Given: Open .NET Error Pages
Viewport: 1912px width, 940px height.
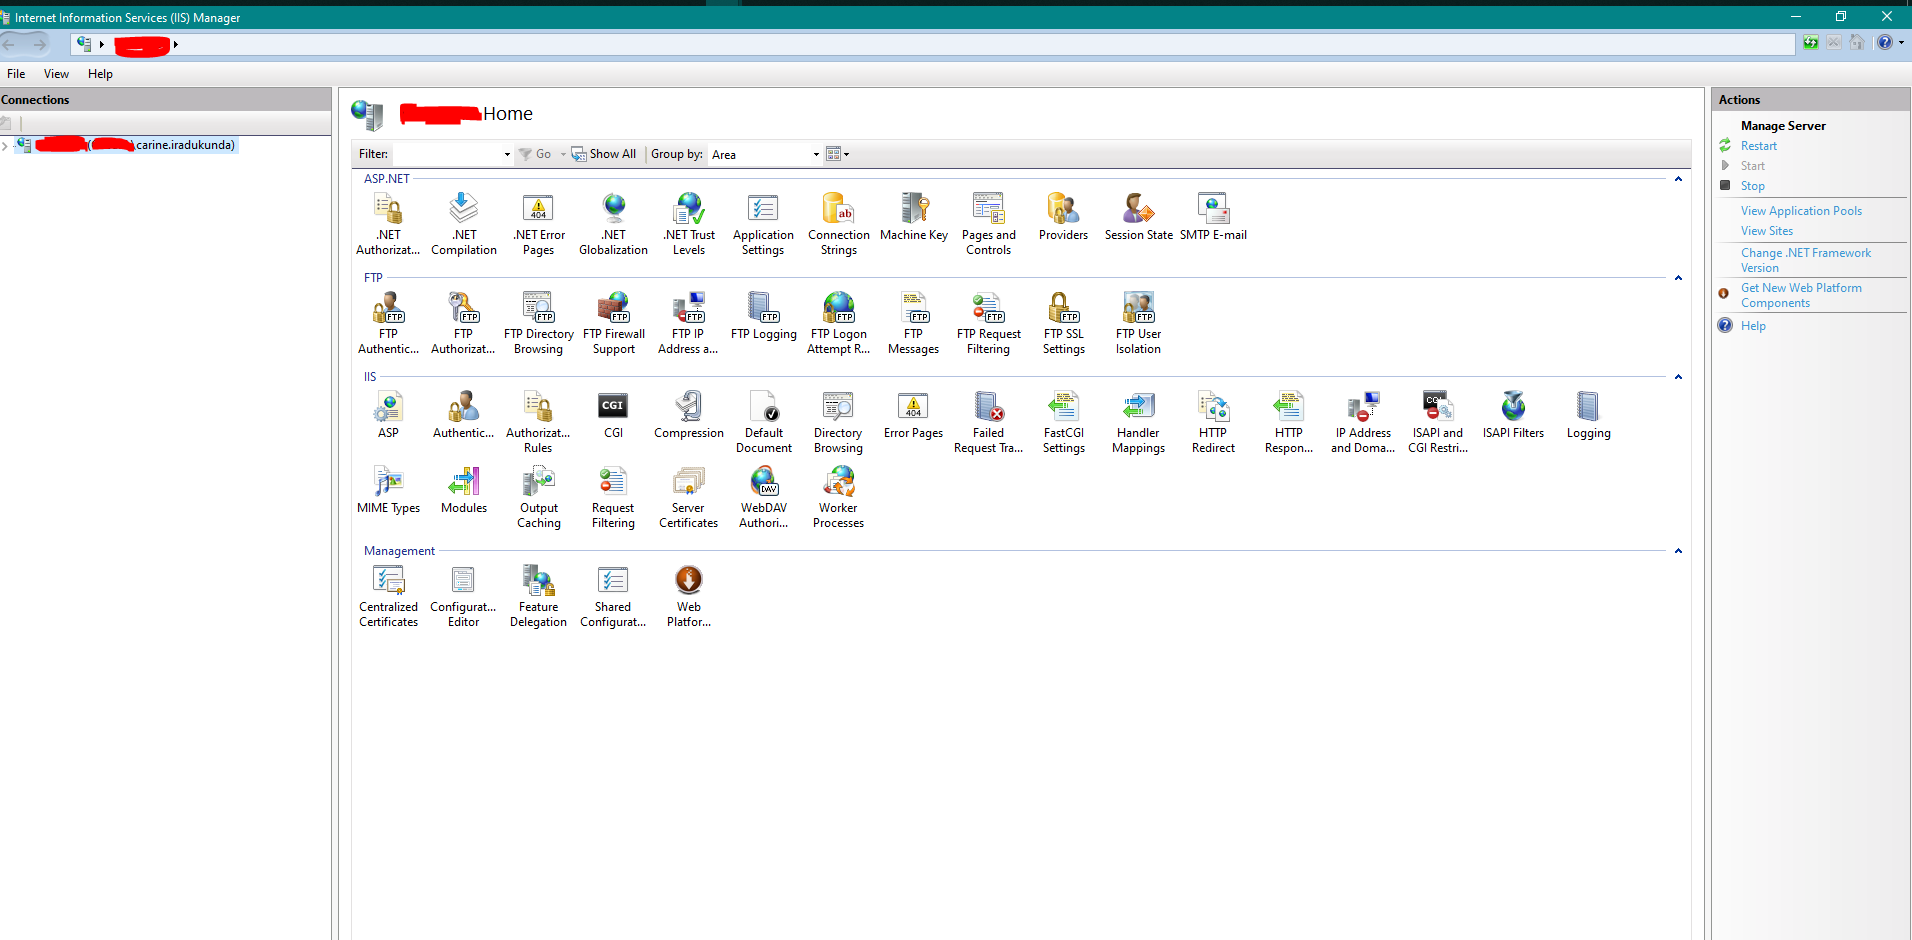Looking at the screenshot, I should pos(539,224).
